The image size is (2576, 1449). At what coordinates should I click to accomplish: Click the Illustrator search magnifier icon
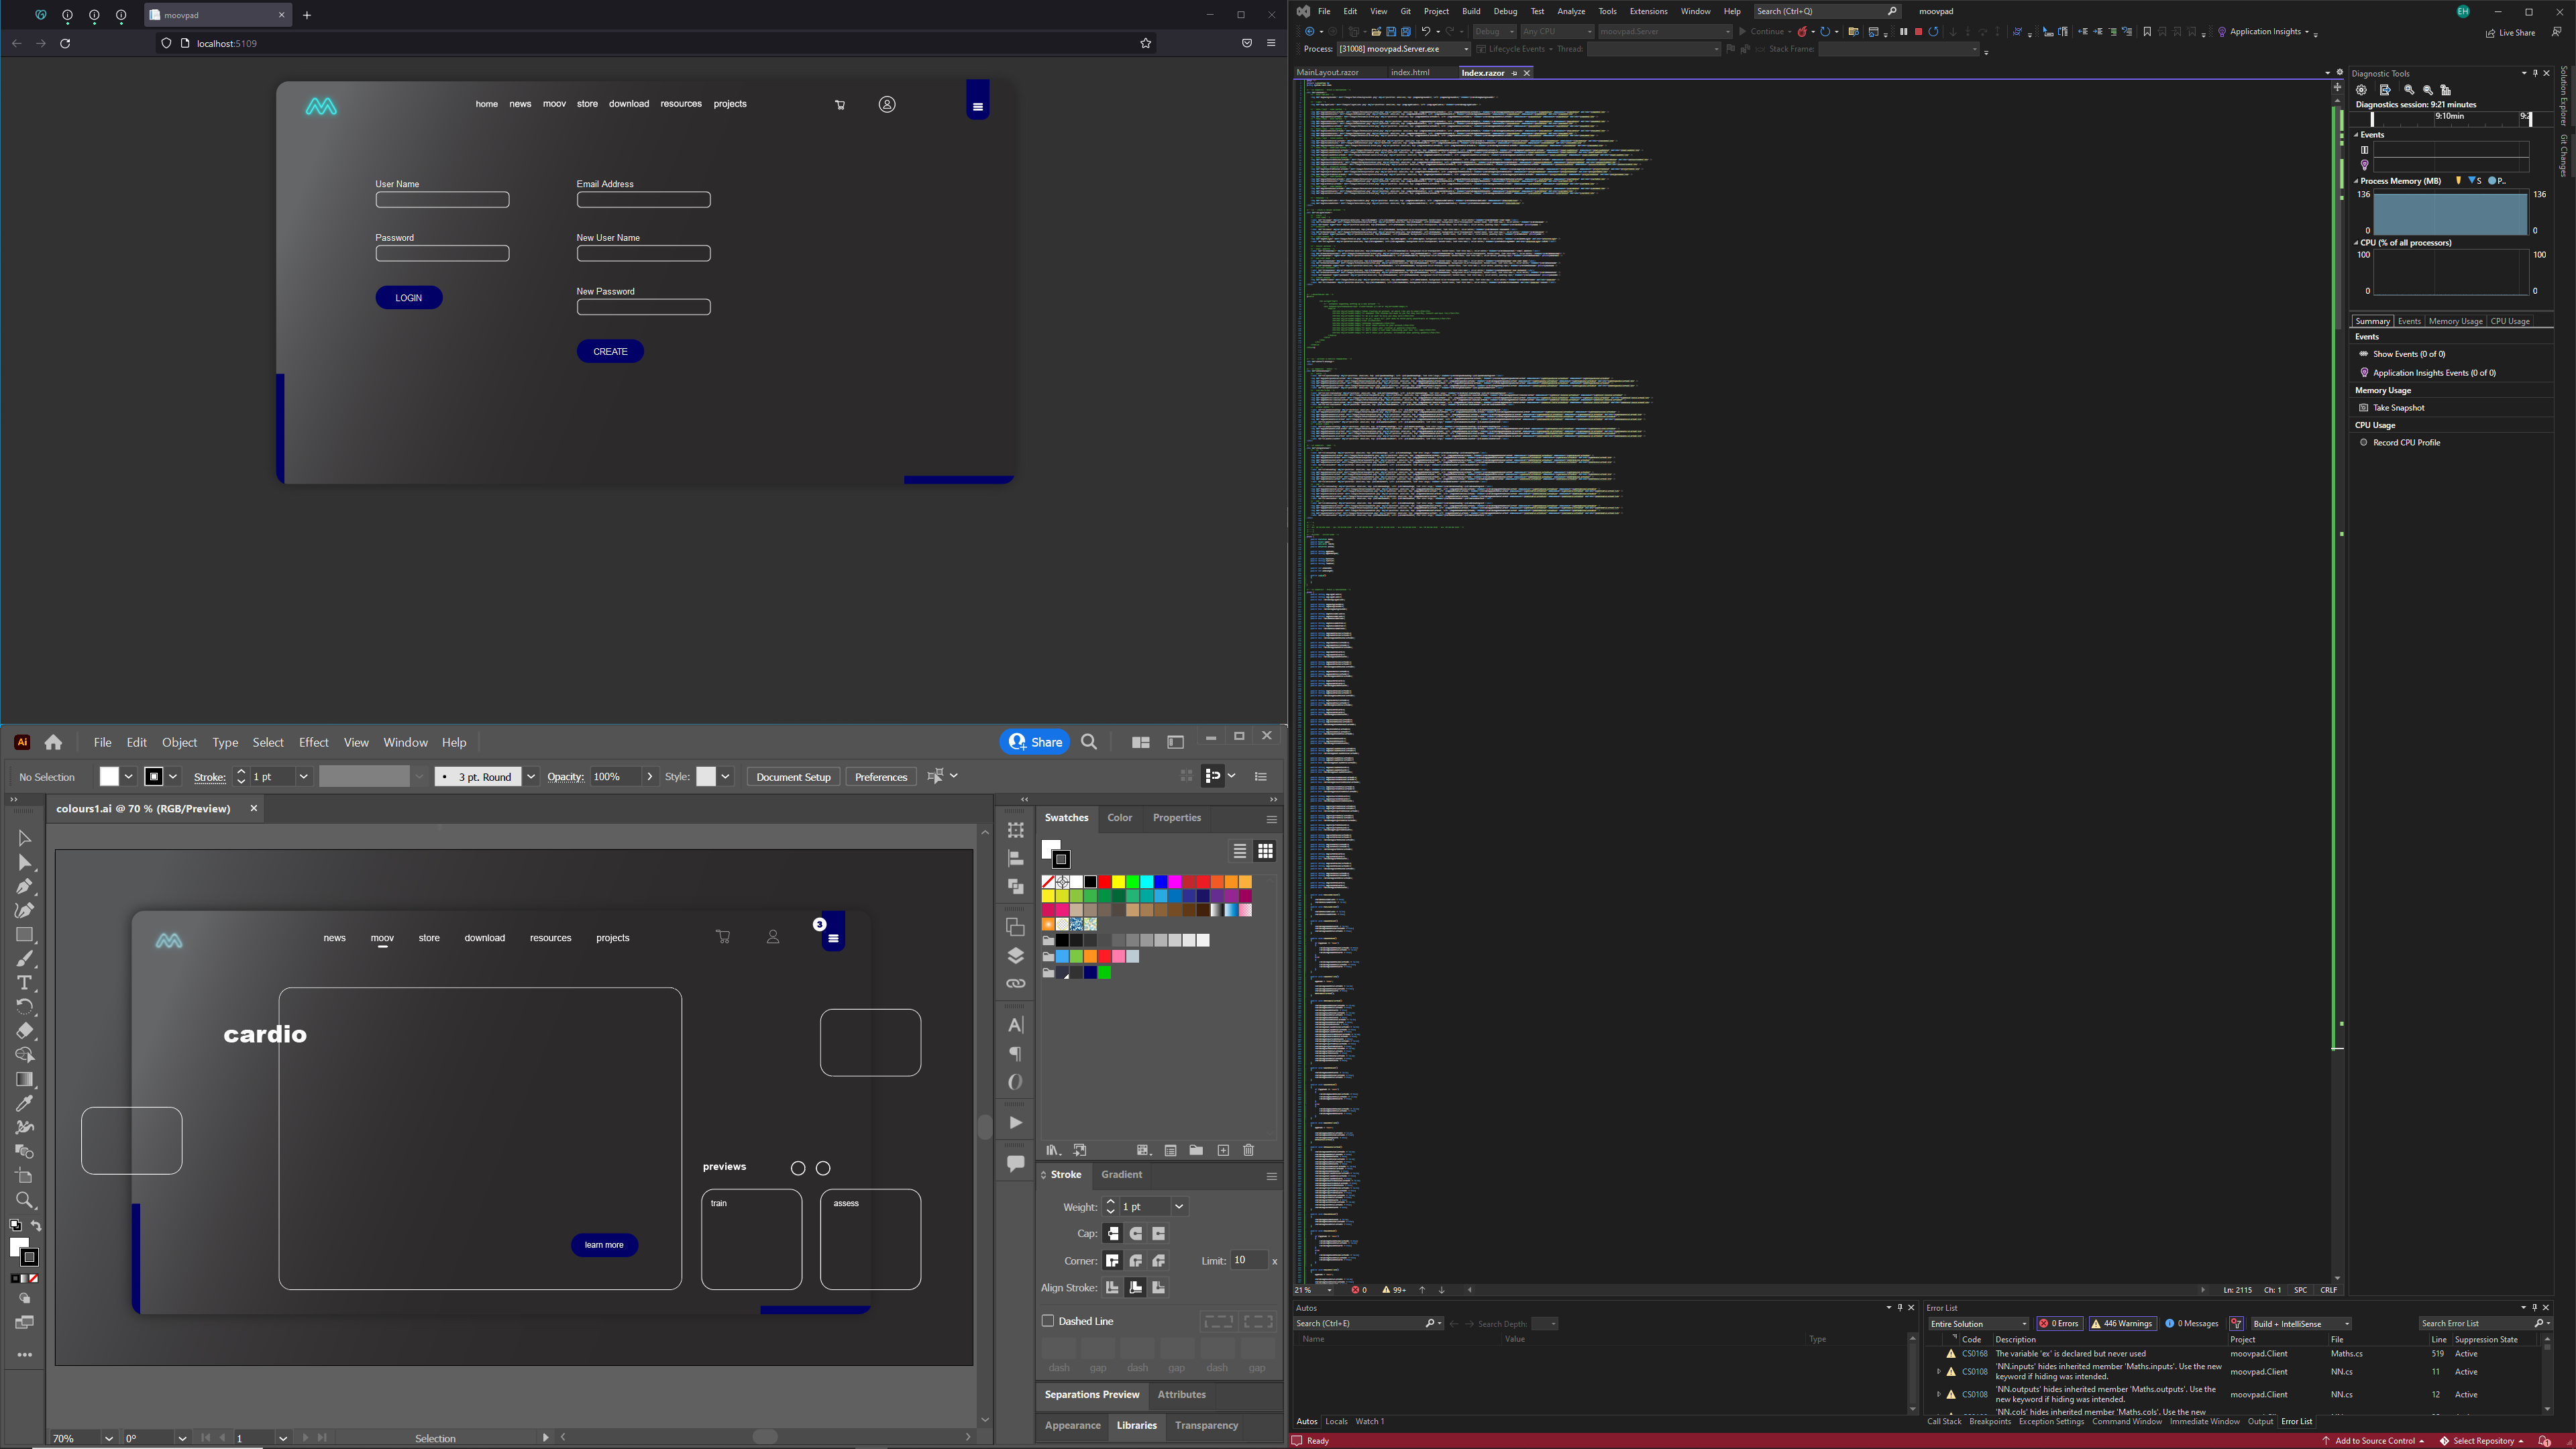1089,742
